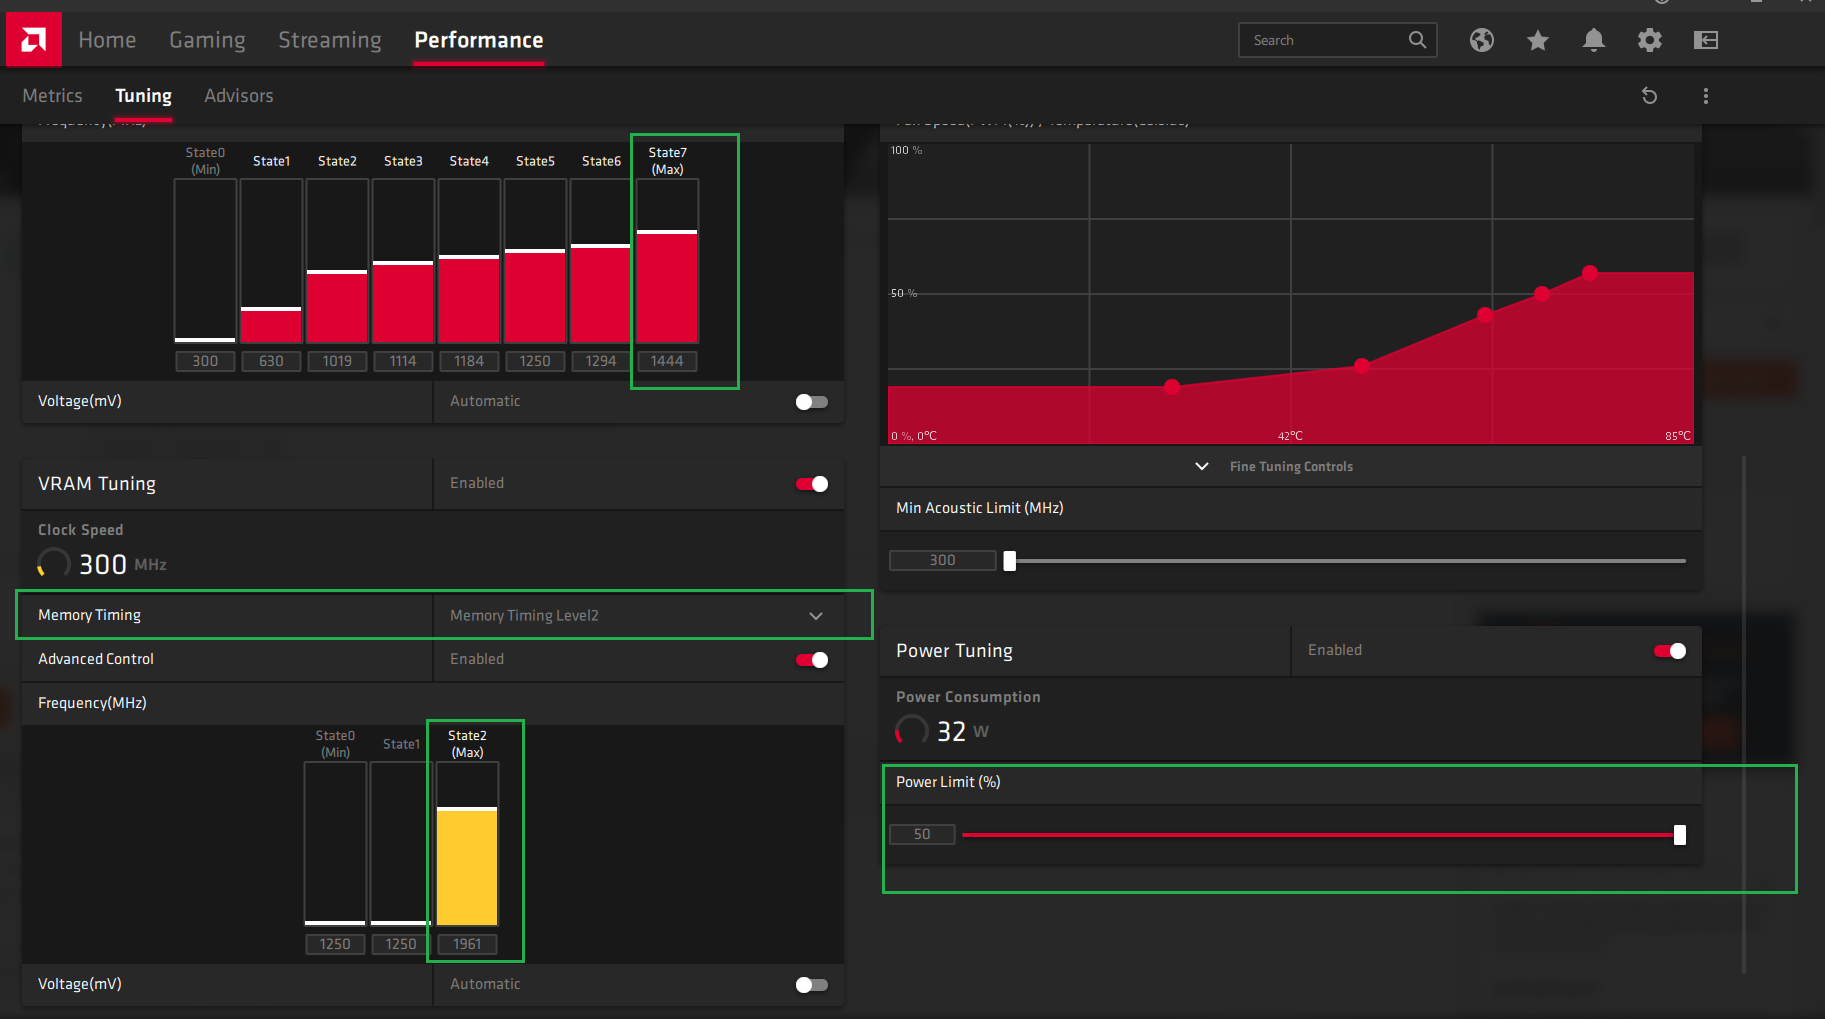Open notifications via the bell icon
Viewport: 1825px width, 1019px height.
1593,40
